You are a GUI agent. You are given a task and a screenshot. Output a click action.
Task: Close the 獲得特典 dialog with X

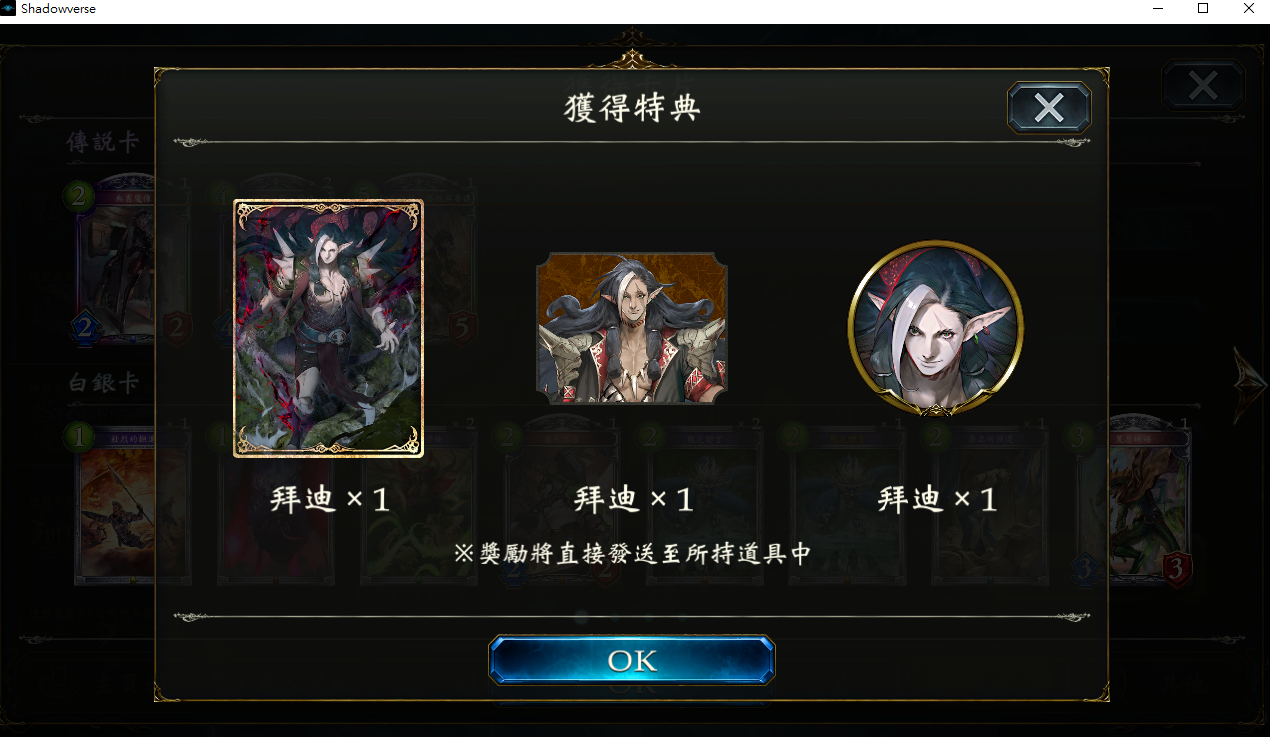[x=1049, y=107]
